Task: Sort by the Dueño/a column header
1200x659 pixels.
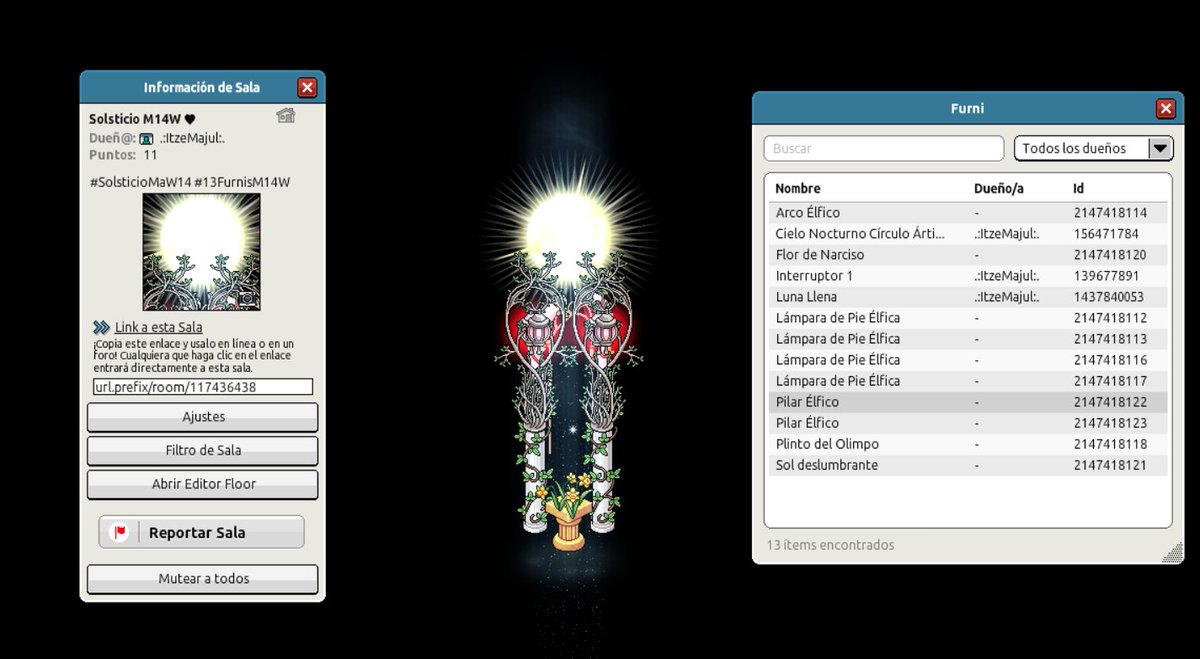Action: pos(999,188)
